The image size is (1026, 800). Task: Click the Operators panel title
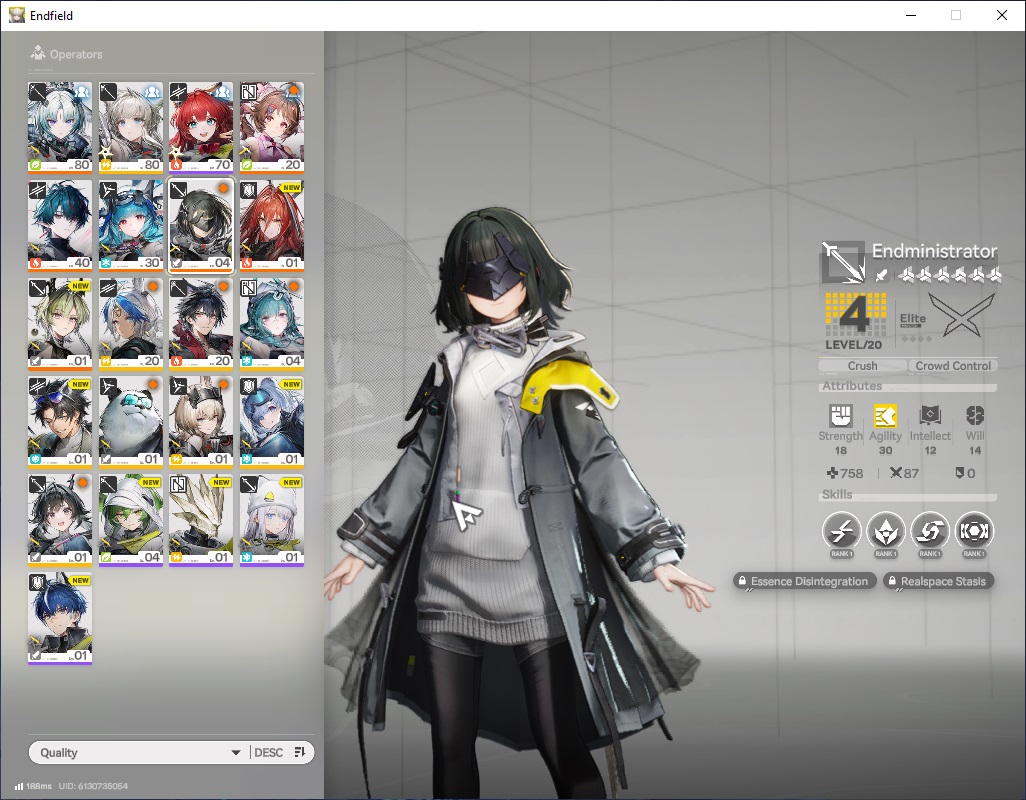76,54
